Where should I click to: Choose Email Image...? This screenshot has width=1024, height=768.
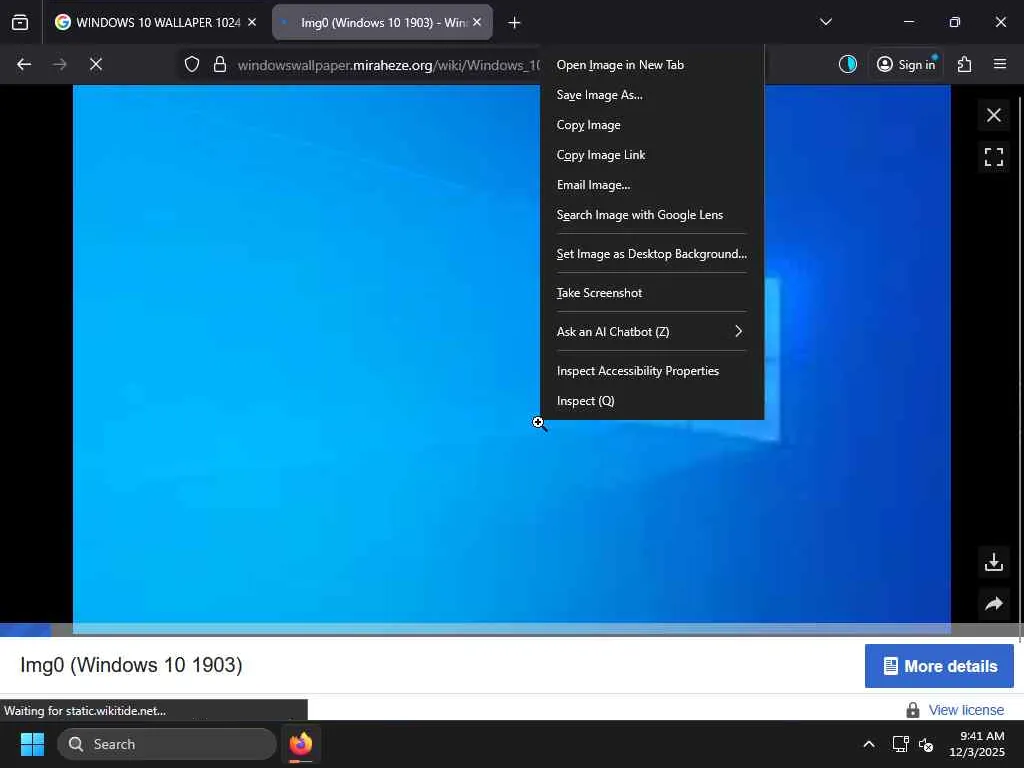coord(652,185)
